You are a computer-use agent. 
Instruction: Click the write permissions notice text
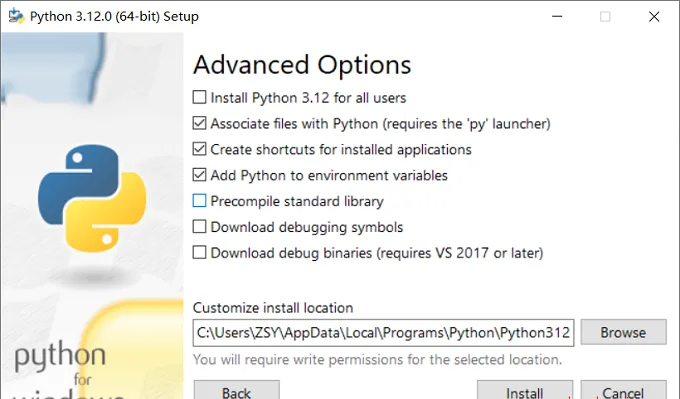377,360
